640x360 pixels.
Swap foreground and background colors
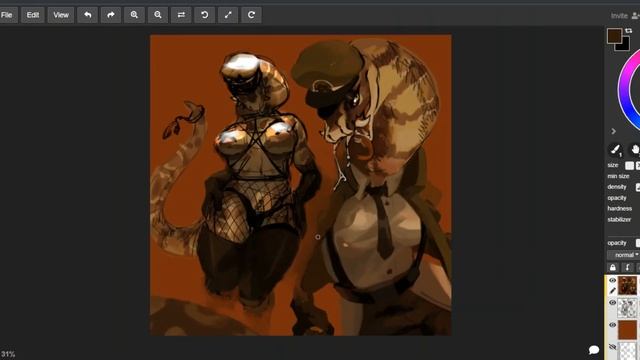pyautogui.click(x=629, y=31)
